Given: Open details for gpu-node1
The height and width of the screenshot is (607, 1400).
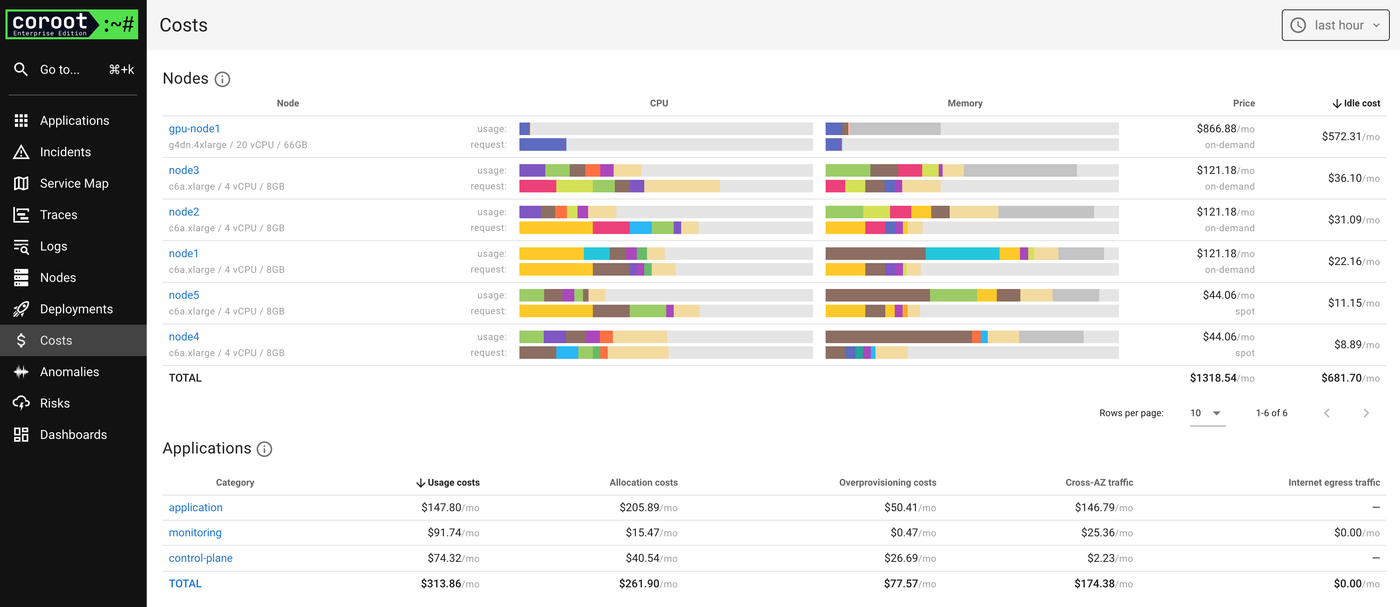Looking at the screenshot, I should 194,128.
